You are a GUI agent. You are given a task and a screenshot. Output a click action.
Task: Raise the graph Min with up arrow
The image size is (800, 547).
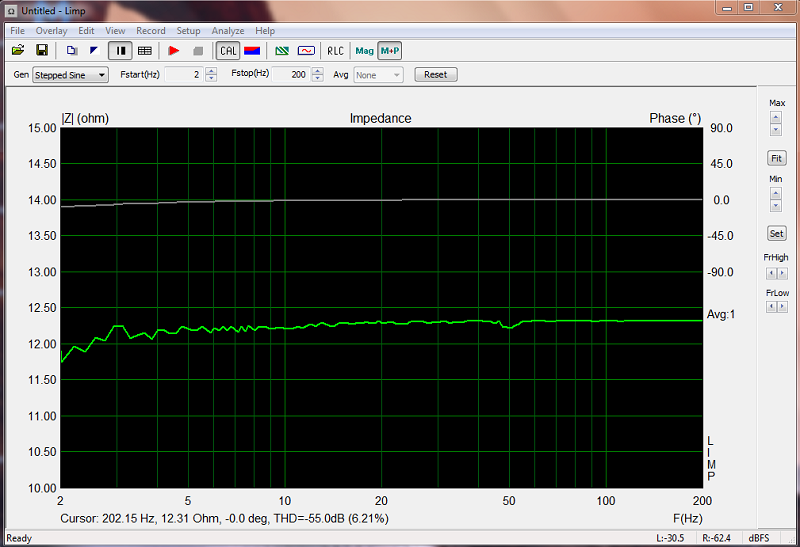click(x=776, y=193)
